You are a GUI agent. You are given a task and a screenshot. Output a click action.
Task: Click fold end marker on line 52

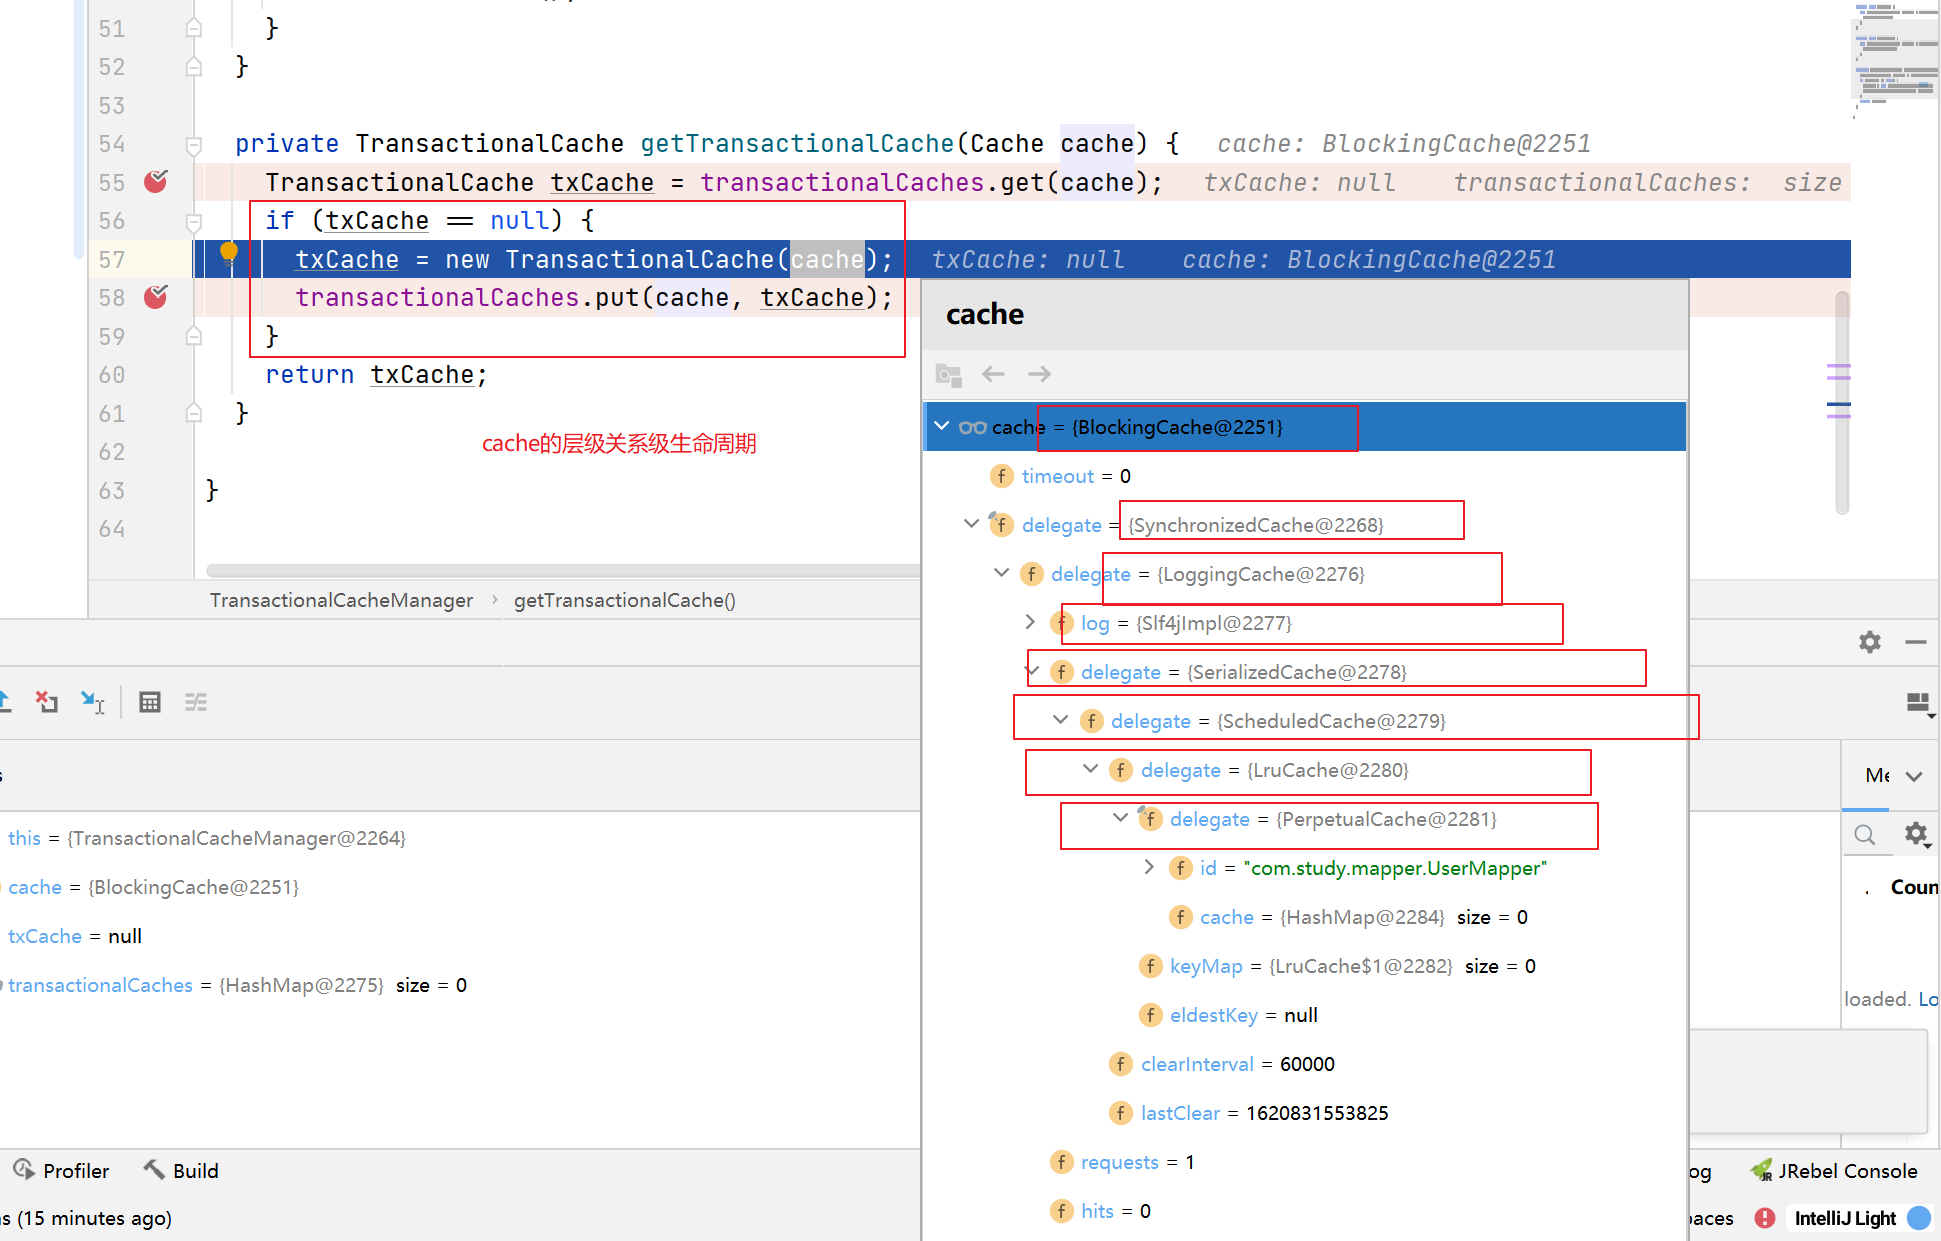click(x=194, y=67)
